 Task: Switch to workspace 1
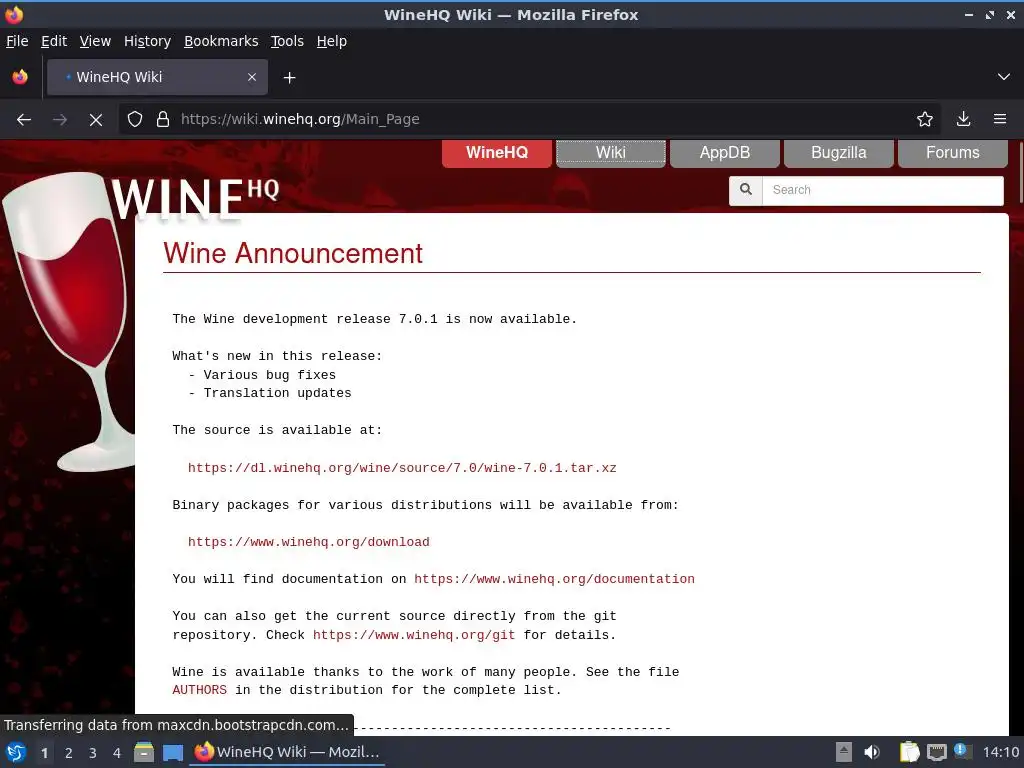44,753
